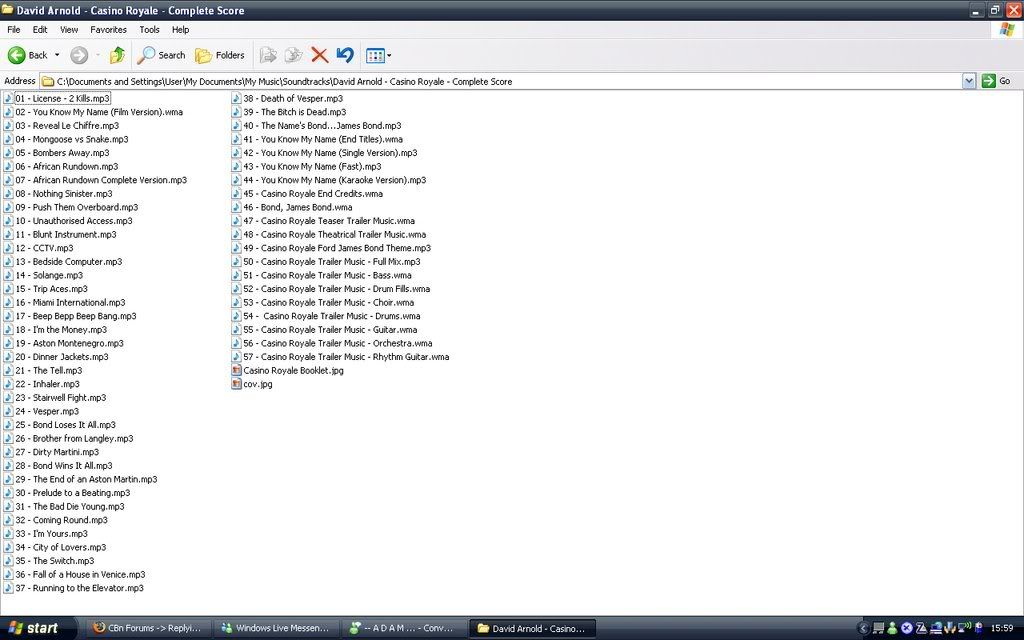The height and width of the screenshot is (640, 1024).
Task: Click the red Delete icon
Action: click(319, 56)
